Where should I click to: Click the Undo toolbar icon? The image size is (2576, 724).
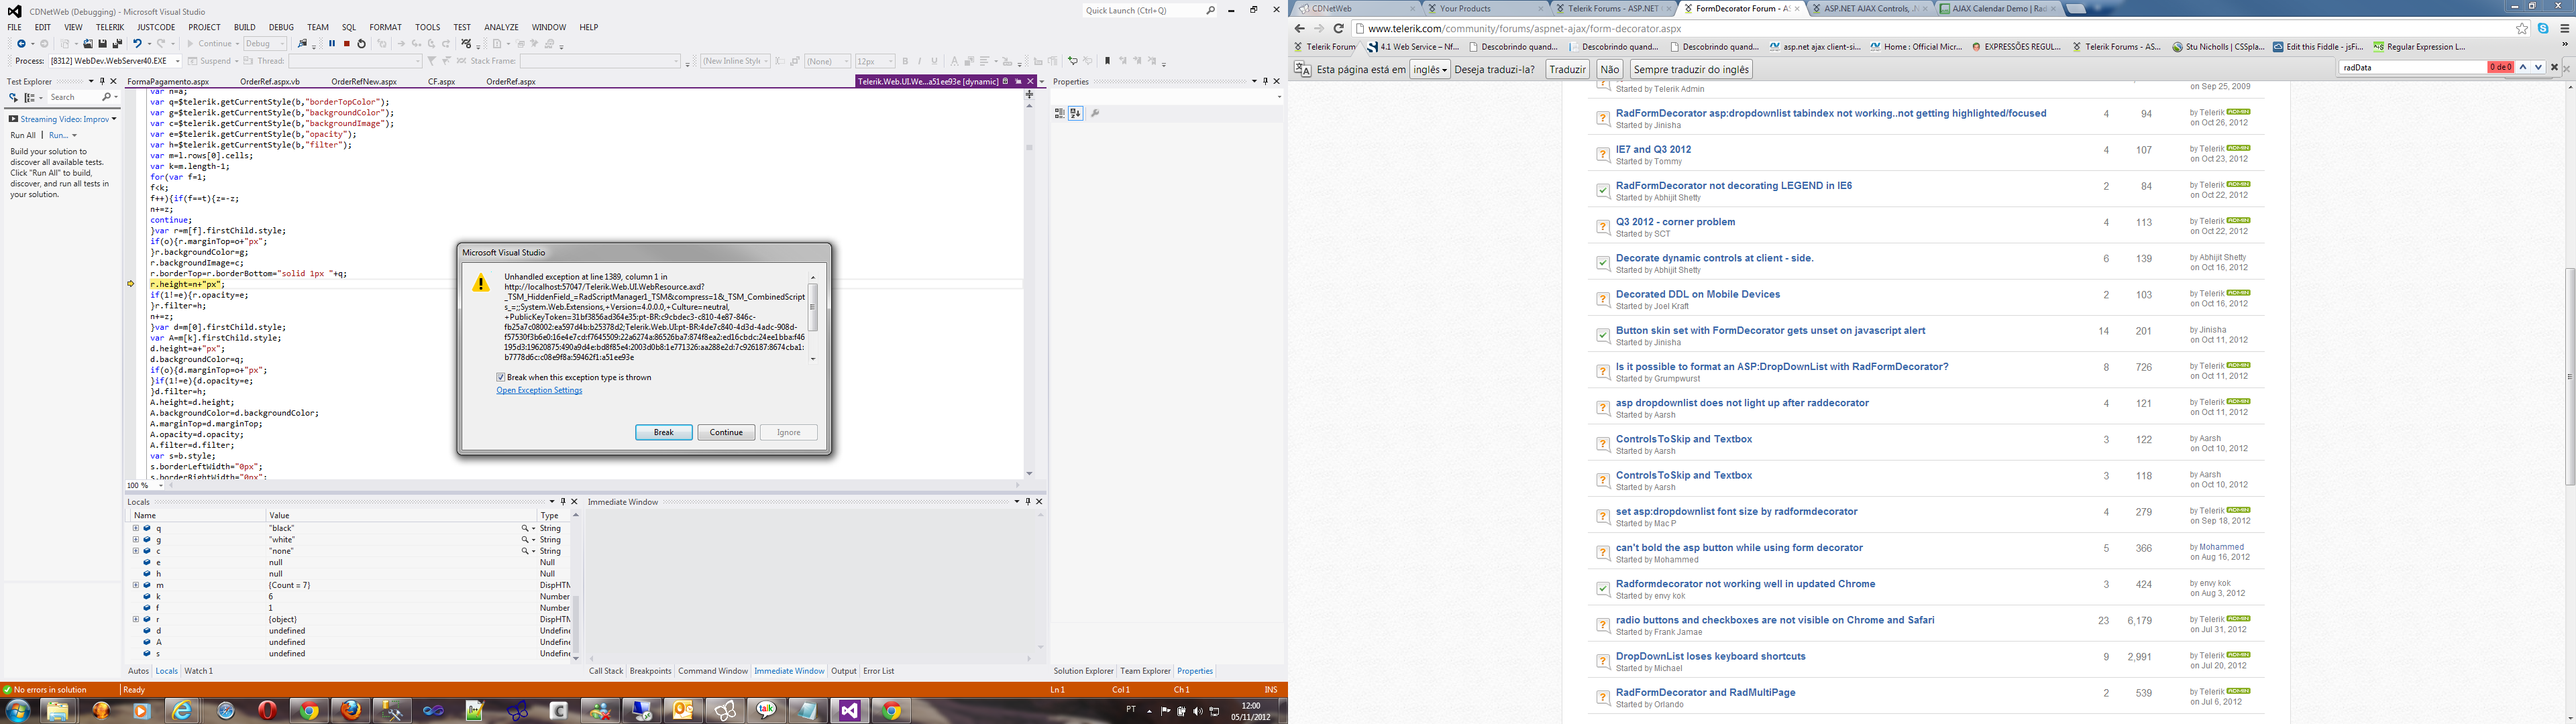tap(137, 44)
